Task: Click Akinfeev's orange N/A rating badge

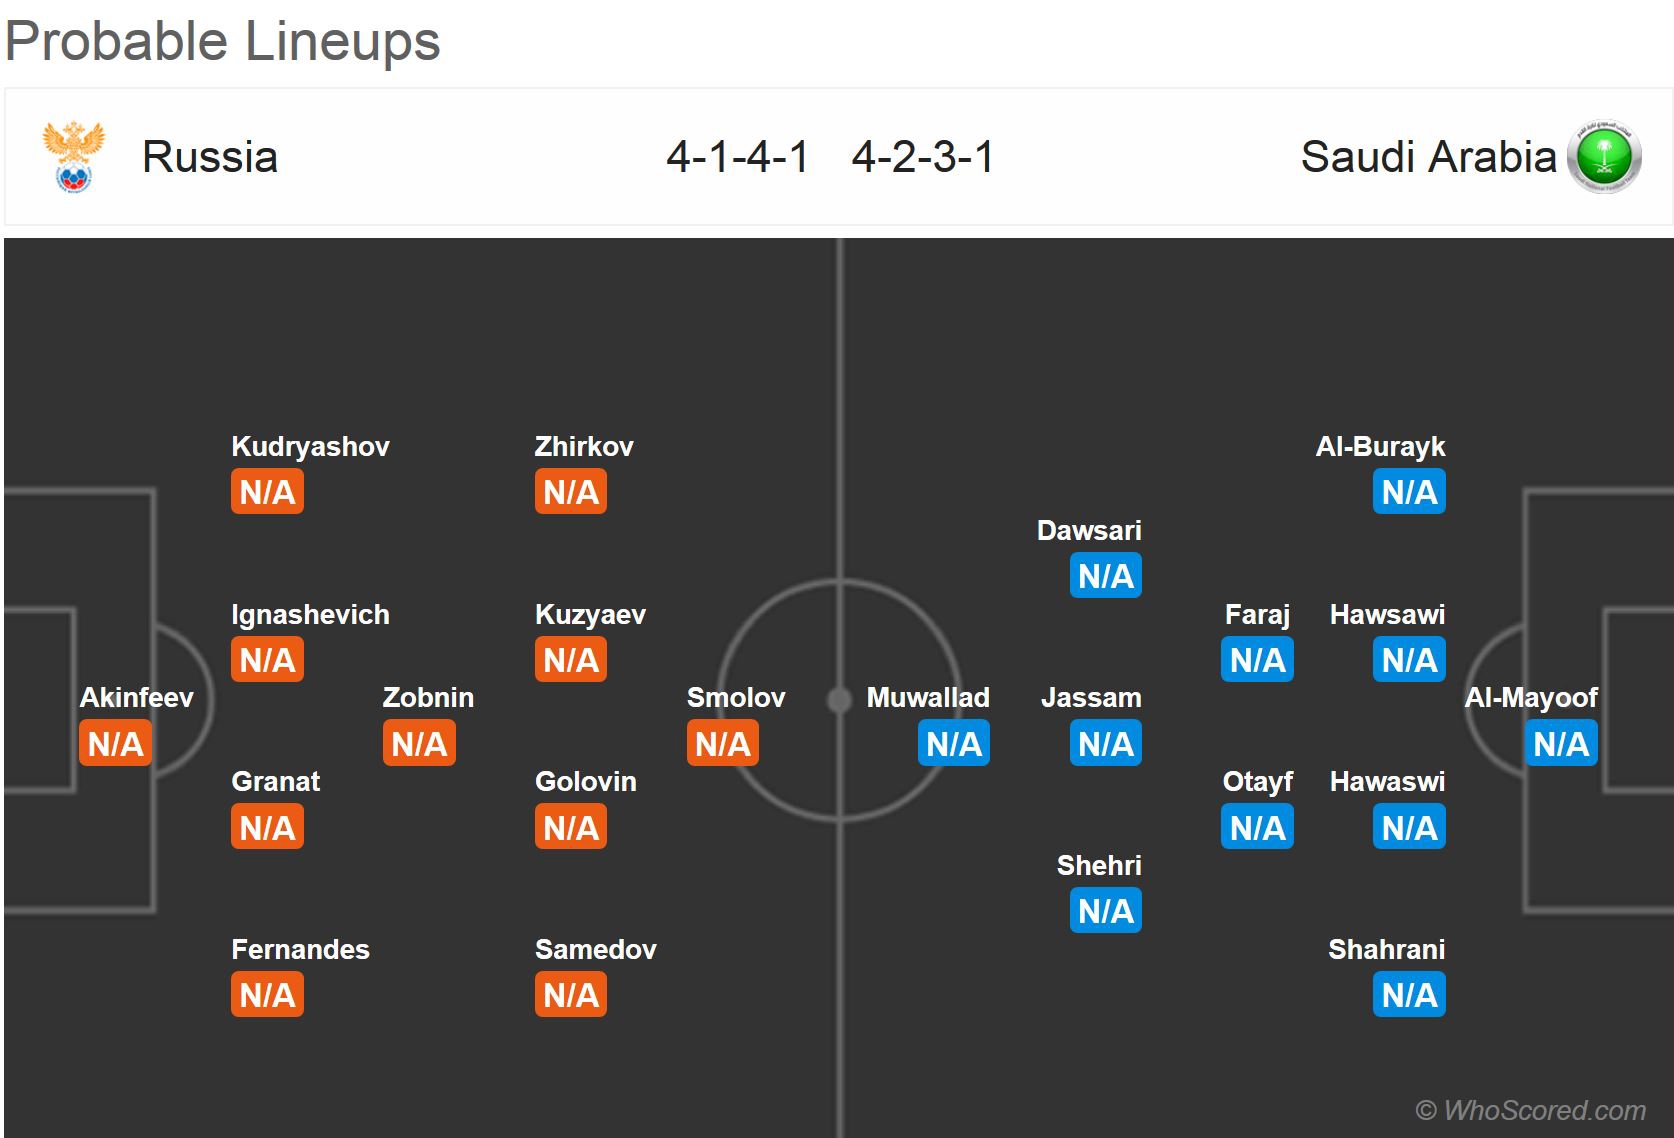Action: [115, 744]
